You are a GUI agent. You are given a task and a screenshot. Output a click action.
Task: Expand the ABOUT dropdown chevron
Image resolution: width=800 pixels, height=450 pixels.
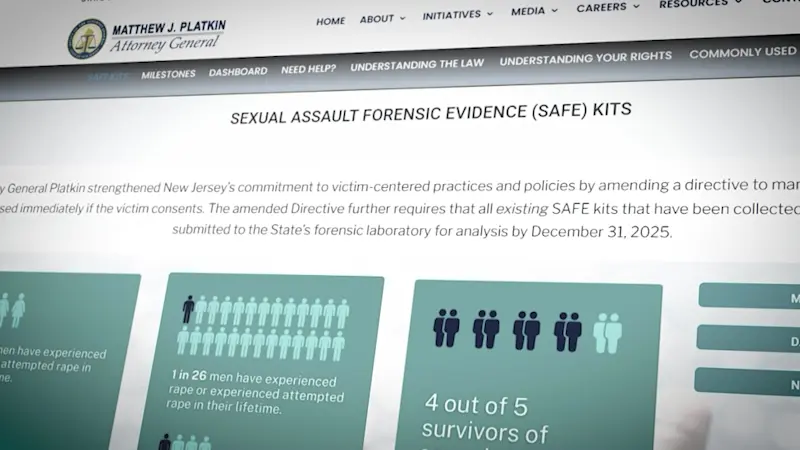pyautogui.click(x=403, y=18)
